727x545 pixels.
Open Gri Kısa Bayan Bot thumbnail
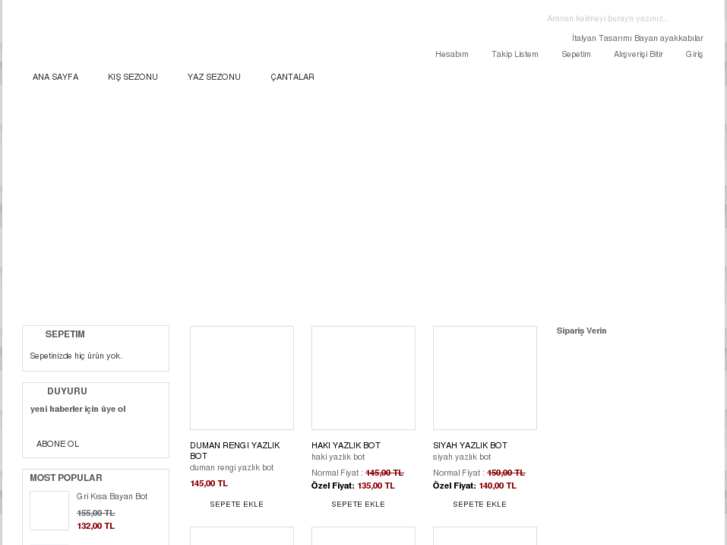(49, 510)
